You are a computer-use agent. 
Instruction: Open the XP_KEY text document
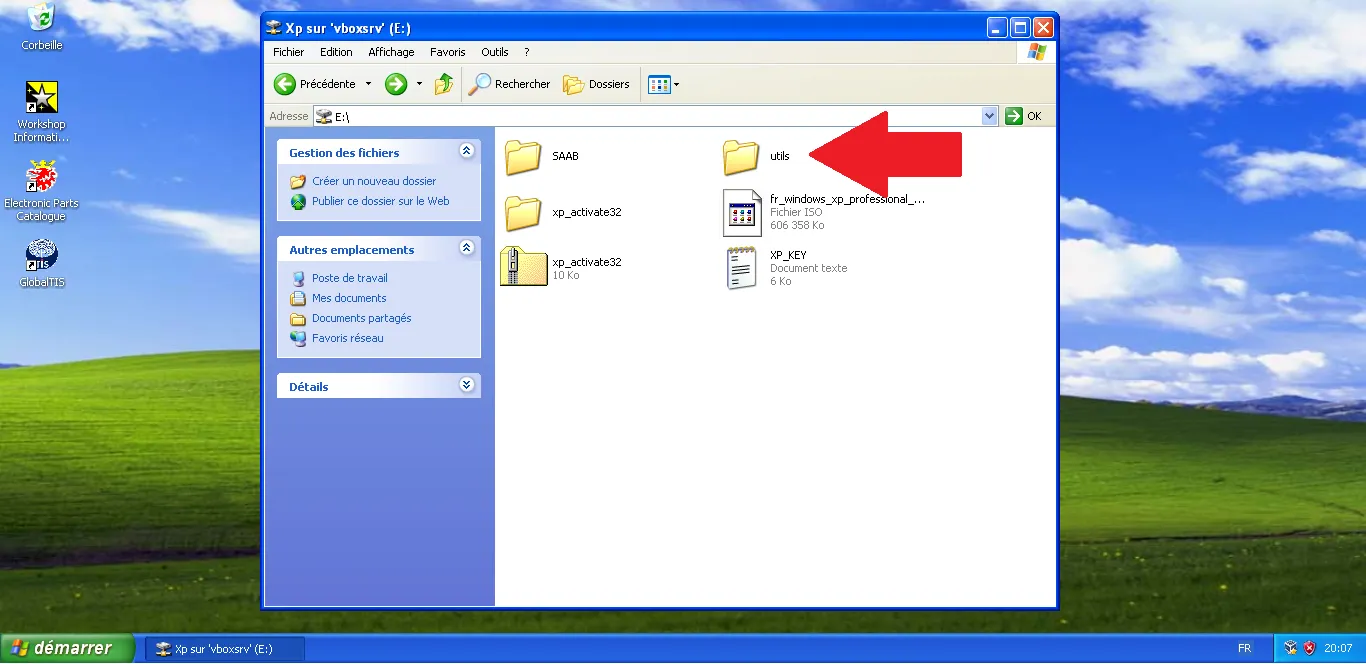(741, 266)
